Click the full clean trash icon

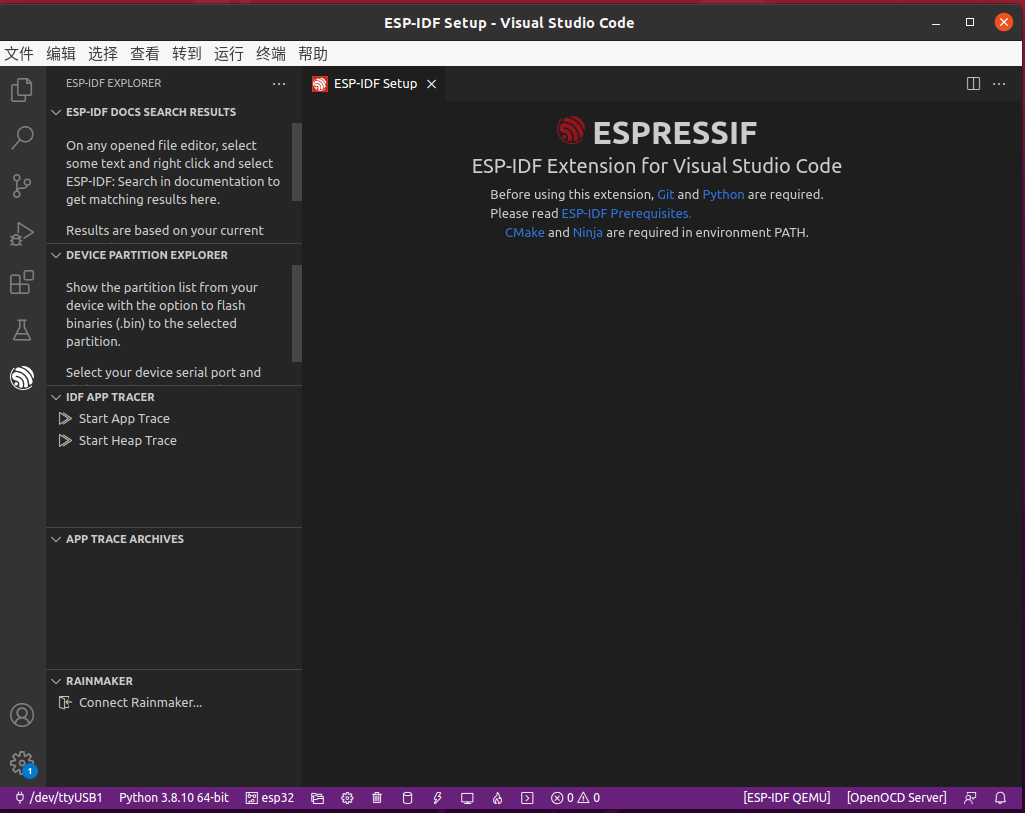tap(377, 797)
